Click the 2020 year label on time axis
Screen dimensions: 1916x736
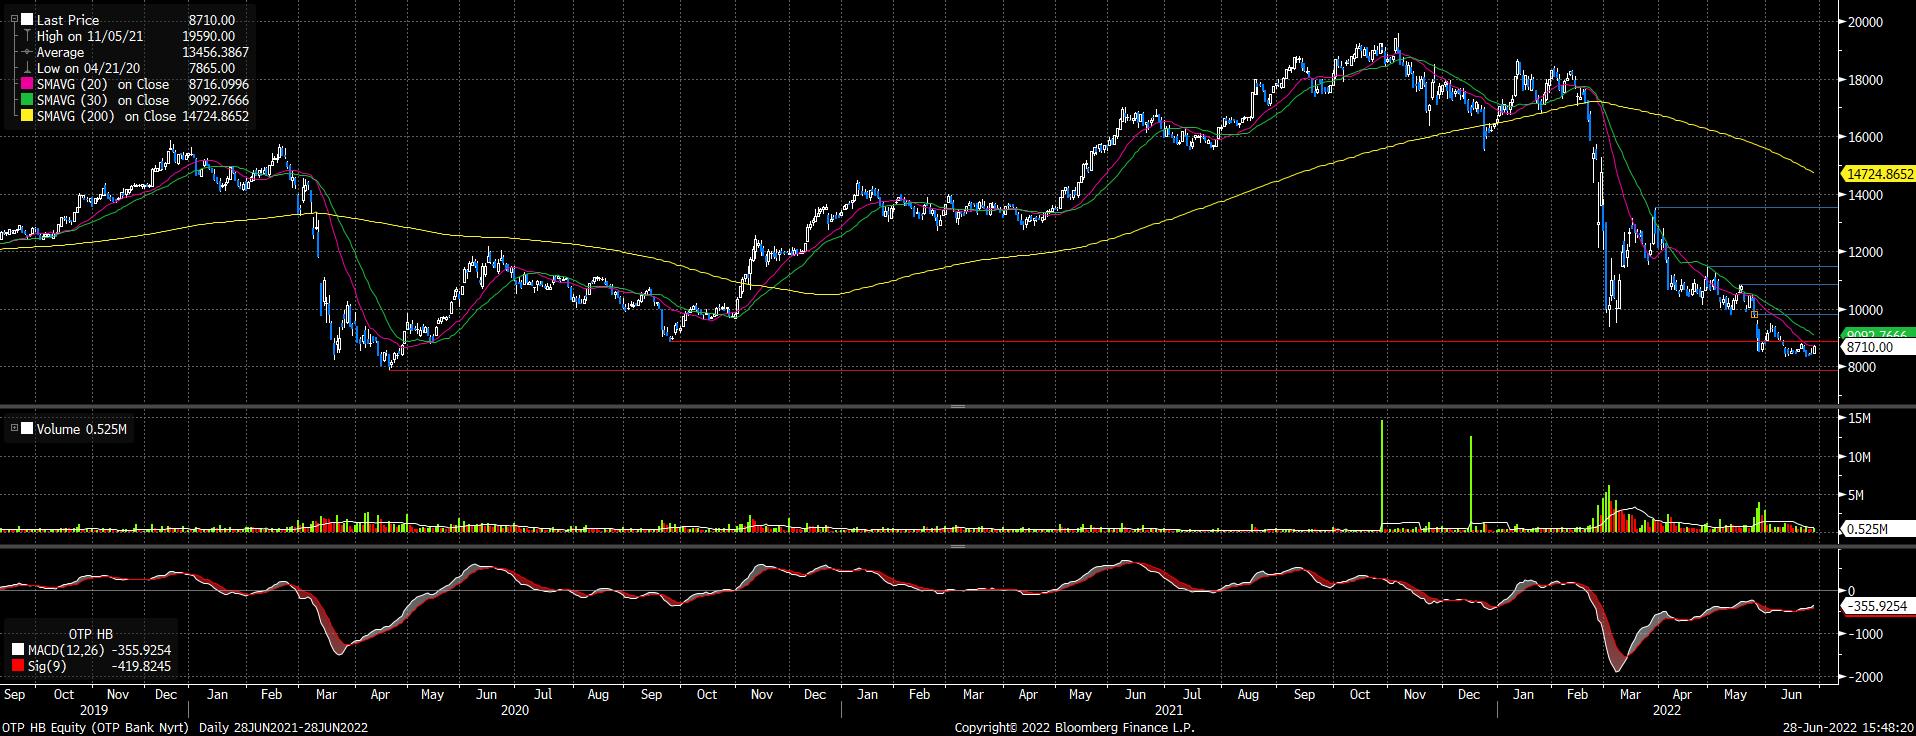514,710
